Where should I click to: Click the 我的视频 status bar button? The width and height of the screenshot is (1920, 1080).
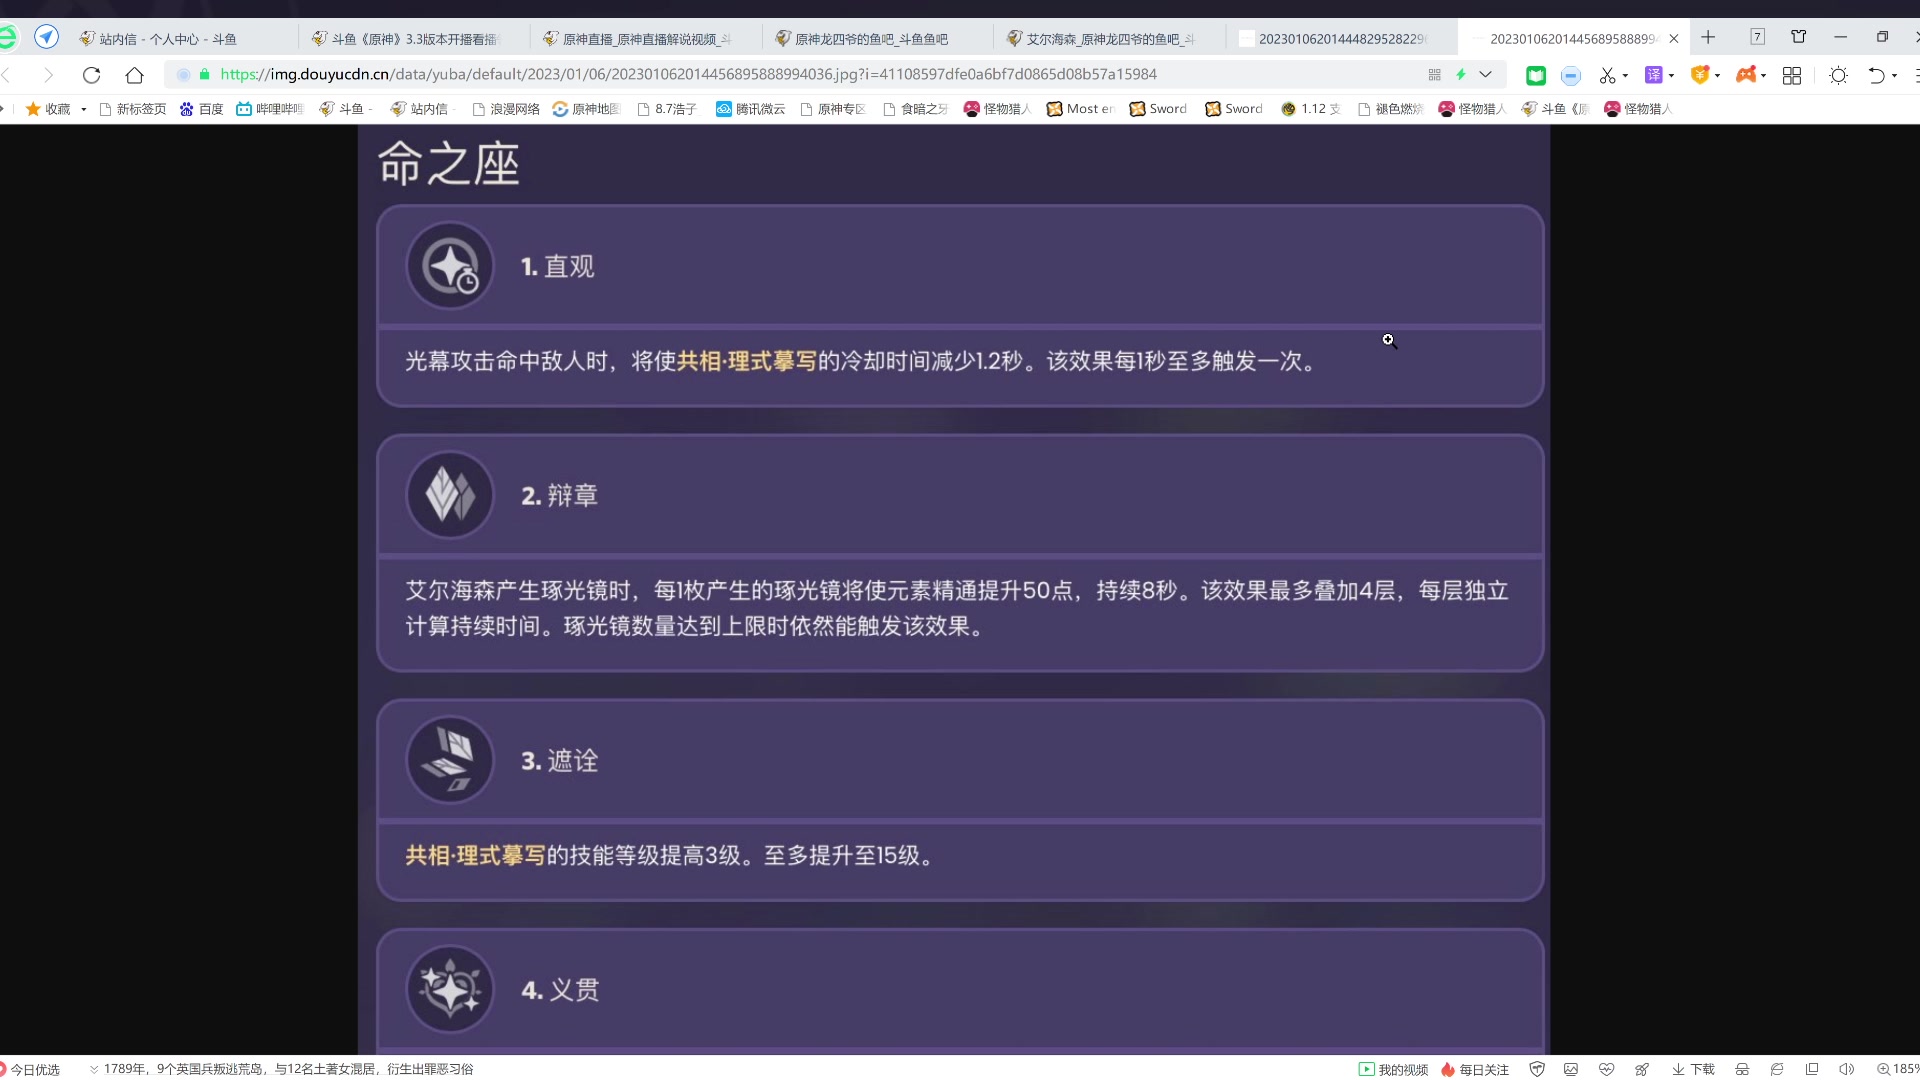[x=1393, y=1069]
